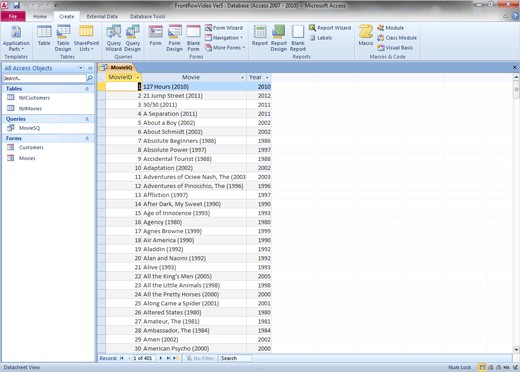Image resolution: width=520 pixels, height=372 pixels.
Task: Select the MovieSQ document tab
Action: pos(117,67)
